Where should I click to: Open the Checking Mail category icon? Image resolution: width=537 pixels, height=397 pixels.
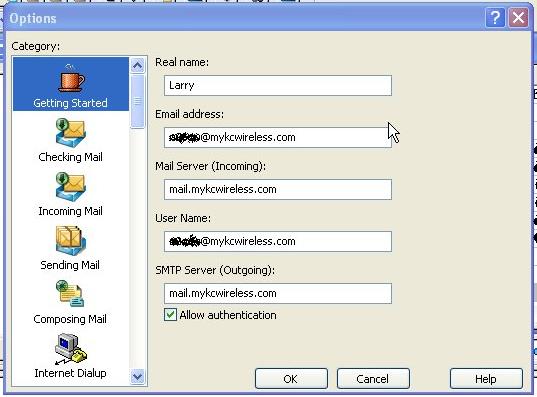(x=70, y=133)
